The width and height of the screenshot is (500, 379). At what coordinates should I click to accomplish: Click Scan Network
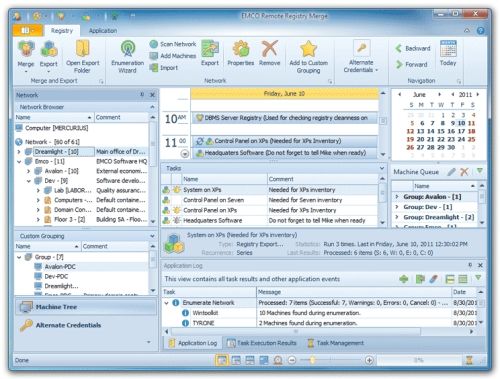pyautogui.click(x=173, y=44)
